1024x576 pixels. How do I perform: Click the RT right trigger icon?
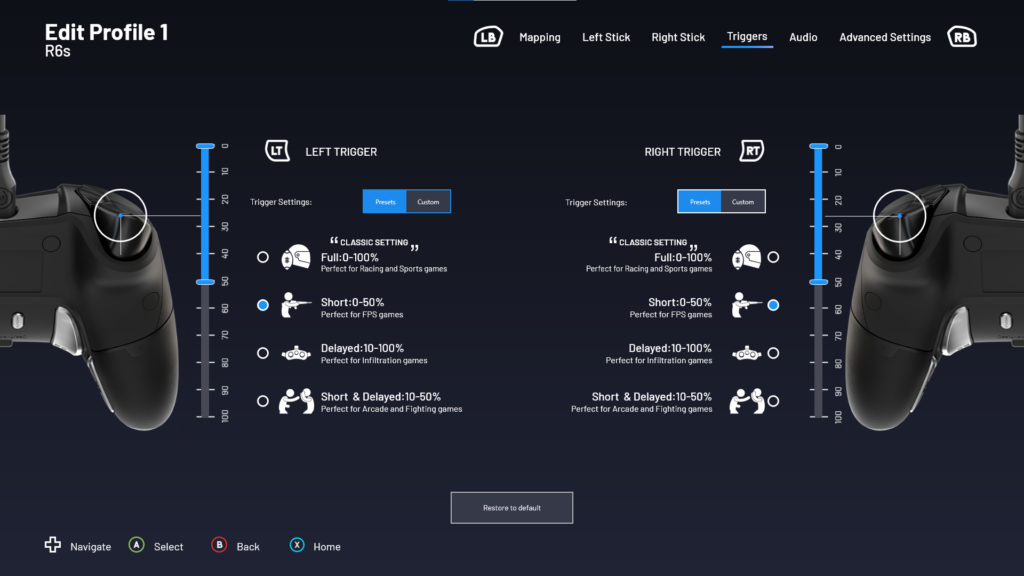pos(751,151)
